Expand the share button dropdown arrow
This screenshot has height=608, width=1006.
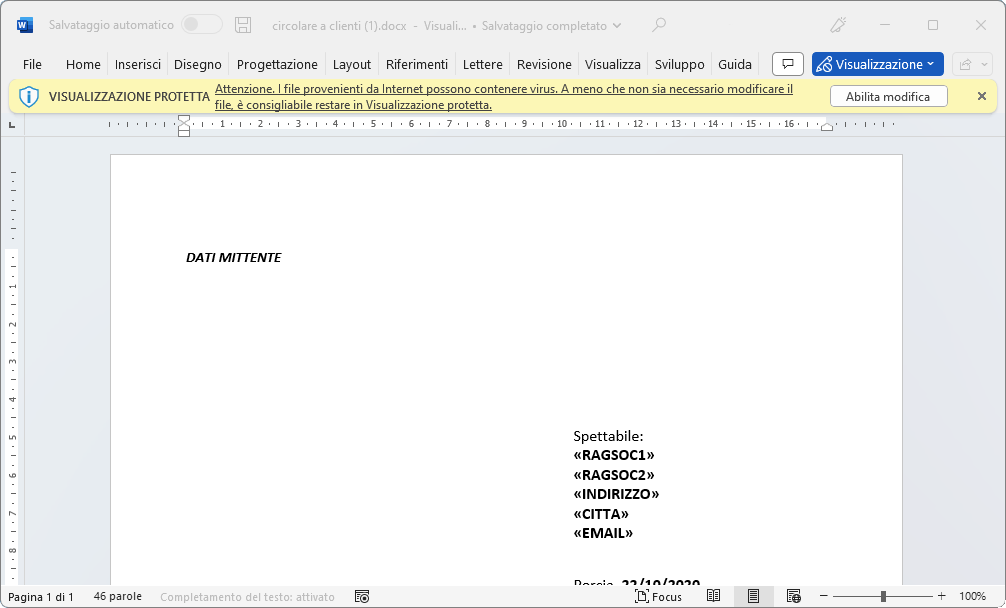click(984, 64)
